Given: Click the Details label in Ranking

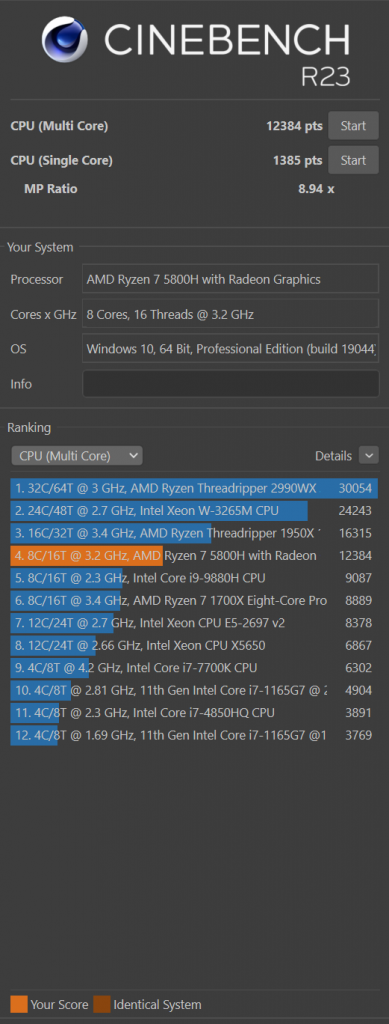Looking at the screenshot, I should point(334,456).
